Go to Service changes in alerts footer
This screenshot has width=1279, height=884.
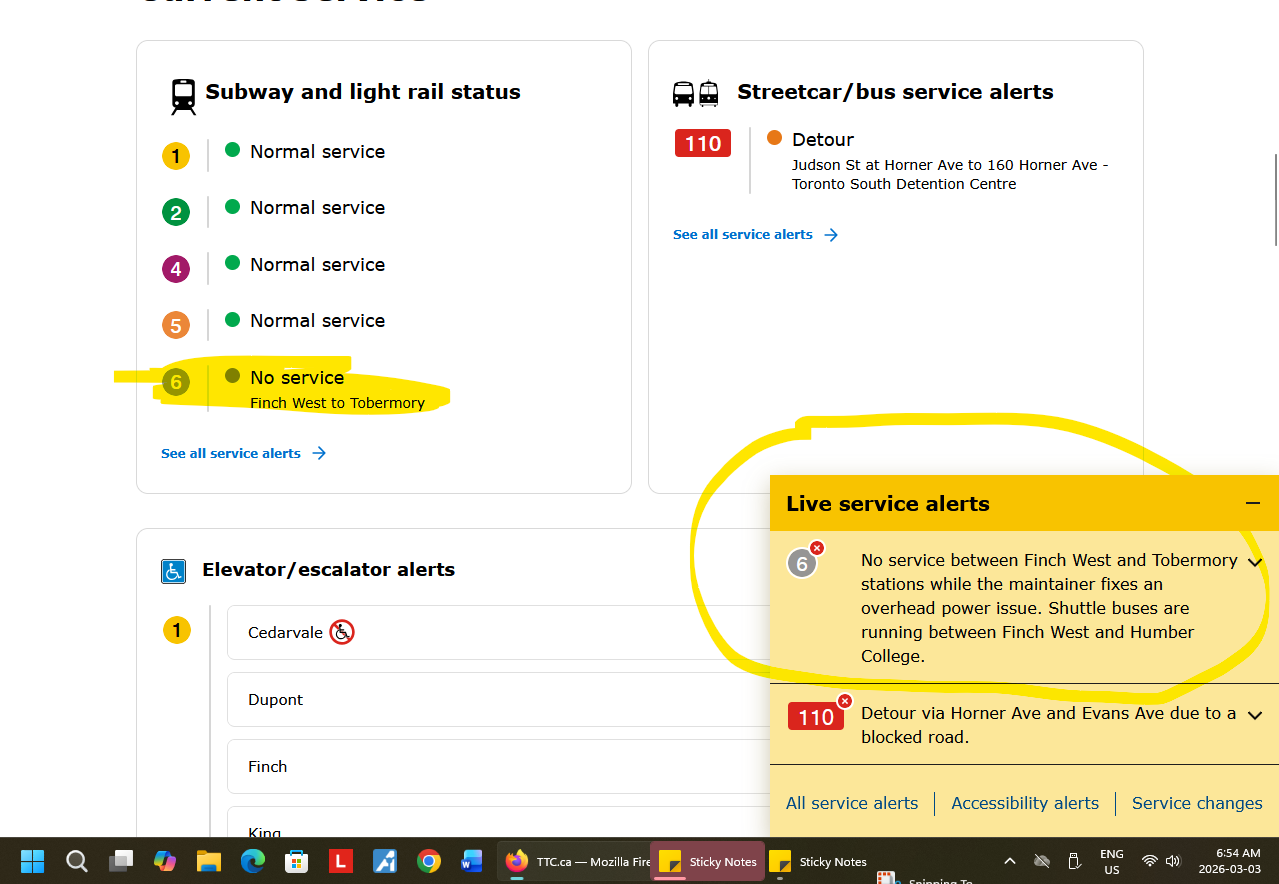[1196, 803]
